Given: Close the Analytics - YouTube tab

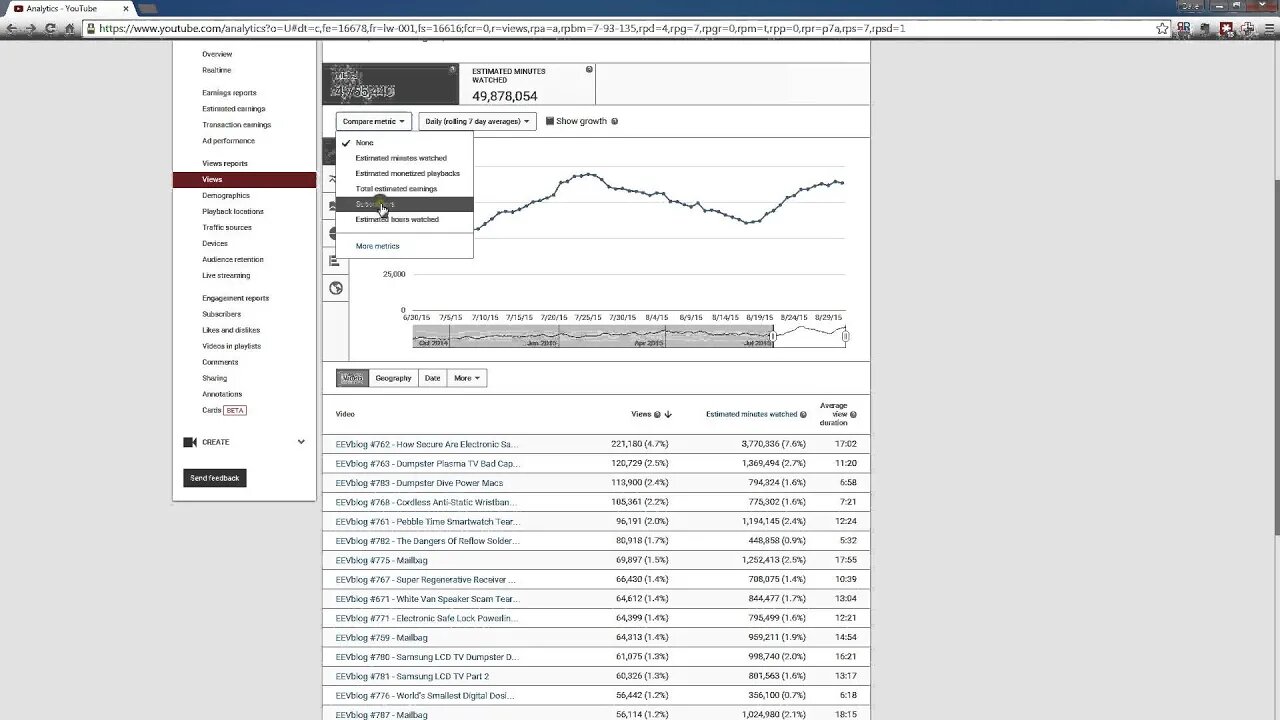Looking at the screenshot, I should [x=126, y=8].
